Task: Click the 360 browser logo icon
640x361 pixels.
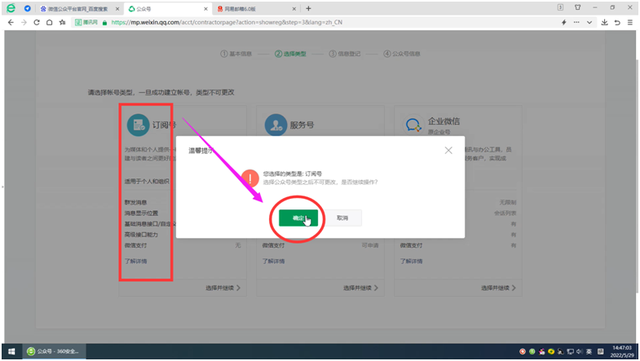Action: point(11,8)
